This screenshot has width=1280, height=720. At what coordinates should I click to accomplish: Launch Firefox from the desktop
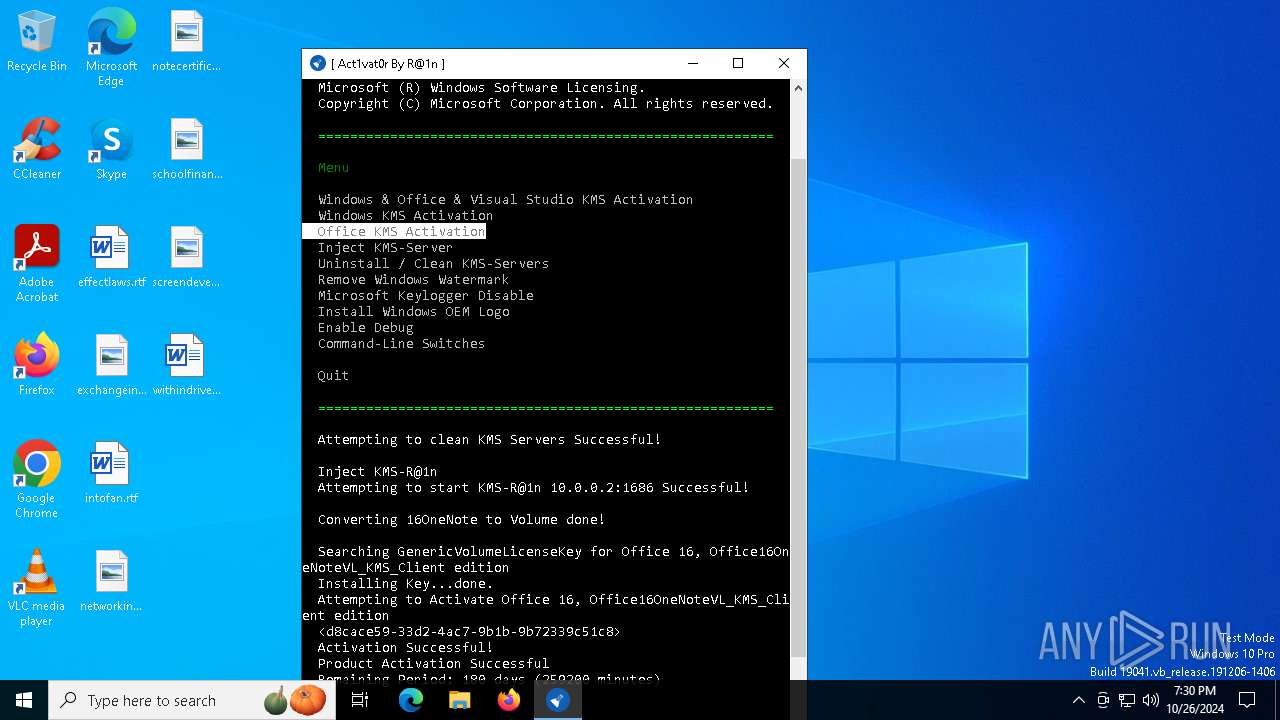click(37, 365)
